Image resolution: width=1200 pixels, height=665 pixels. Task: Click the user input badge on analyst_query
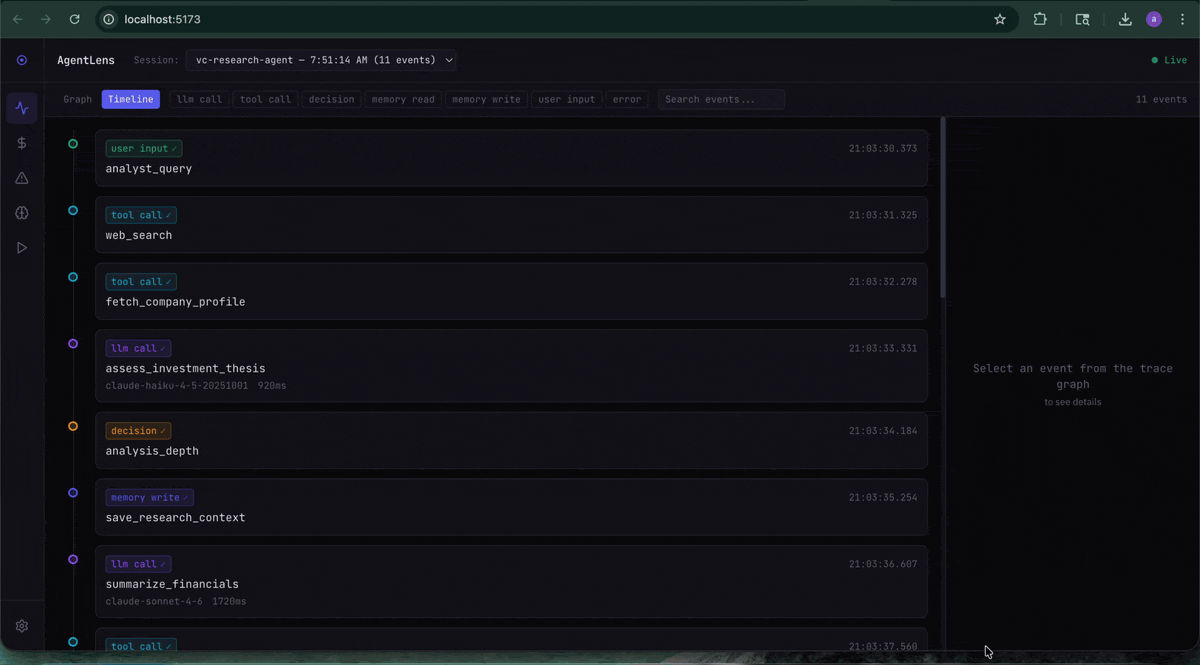click(144, 149)
